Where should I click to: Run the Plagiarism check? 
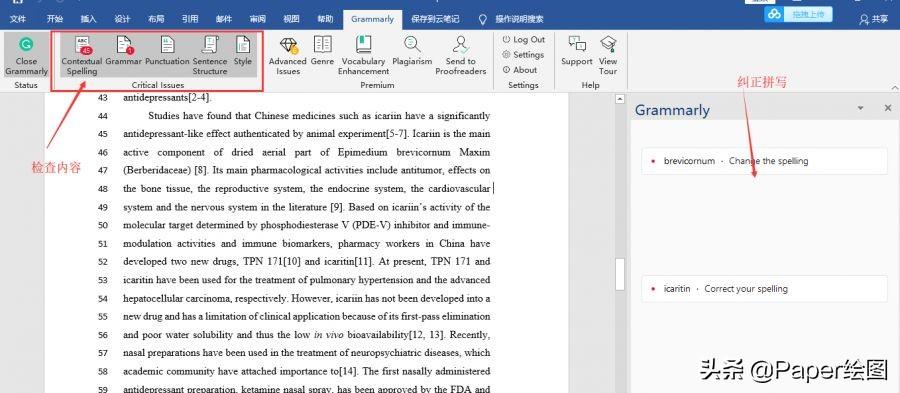[x=412, y=50]
